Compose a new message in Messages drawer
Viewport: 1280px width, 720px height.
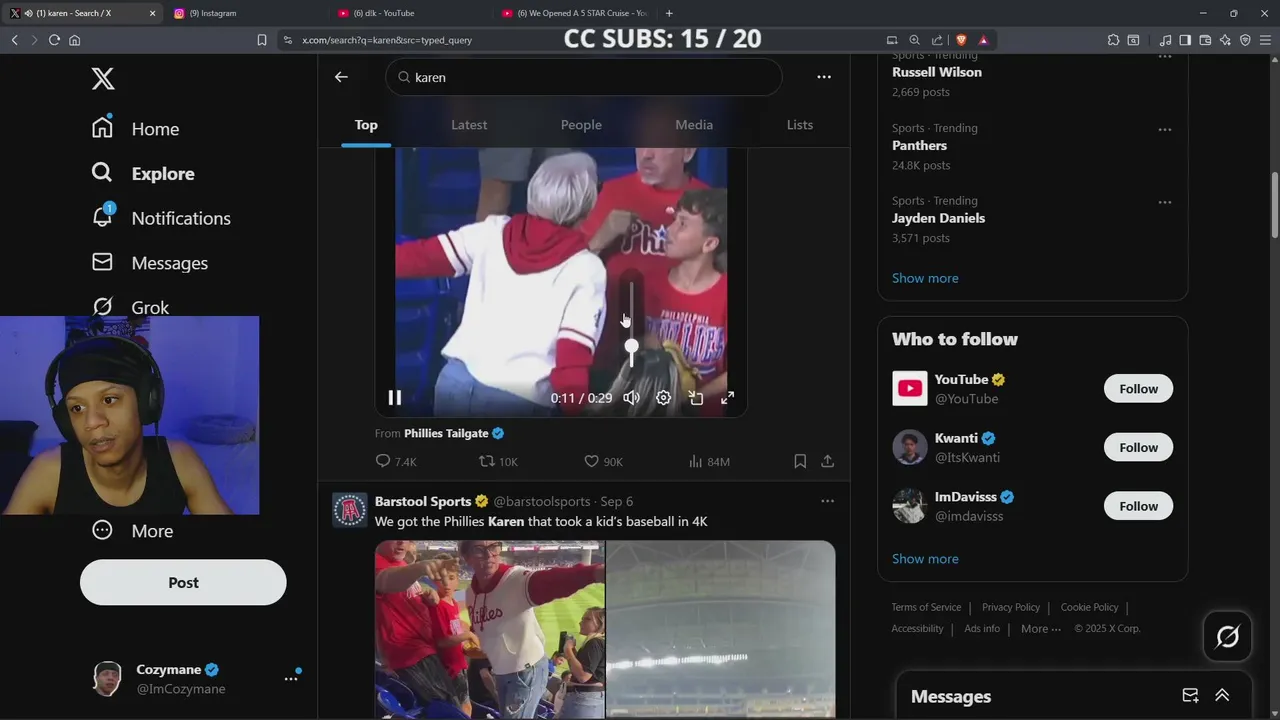pyautogui.click(x=1190, y=696)
